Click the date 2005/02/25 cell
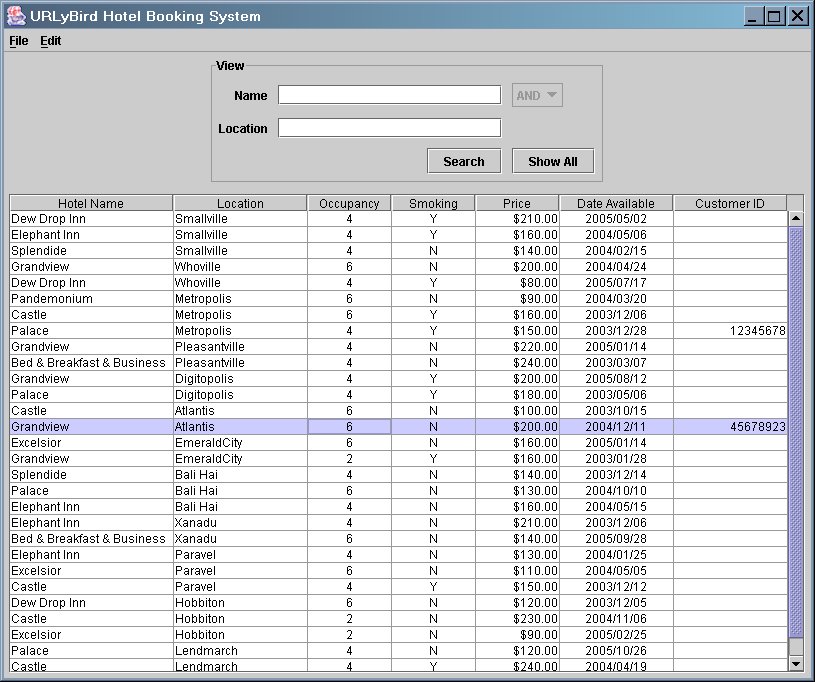This screenshot has width=815, height=682. pyautogui.click(x=616, y=635)
